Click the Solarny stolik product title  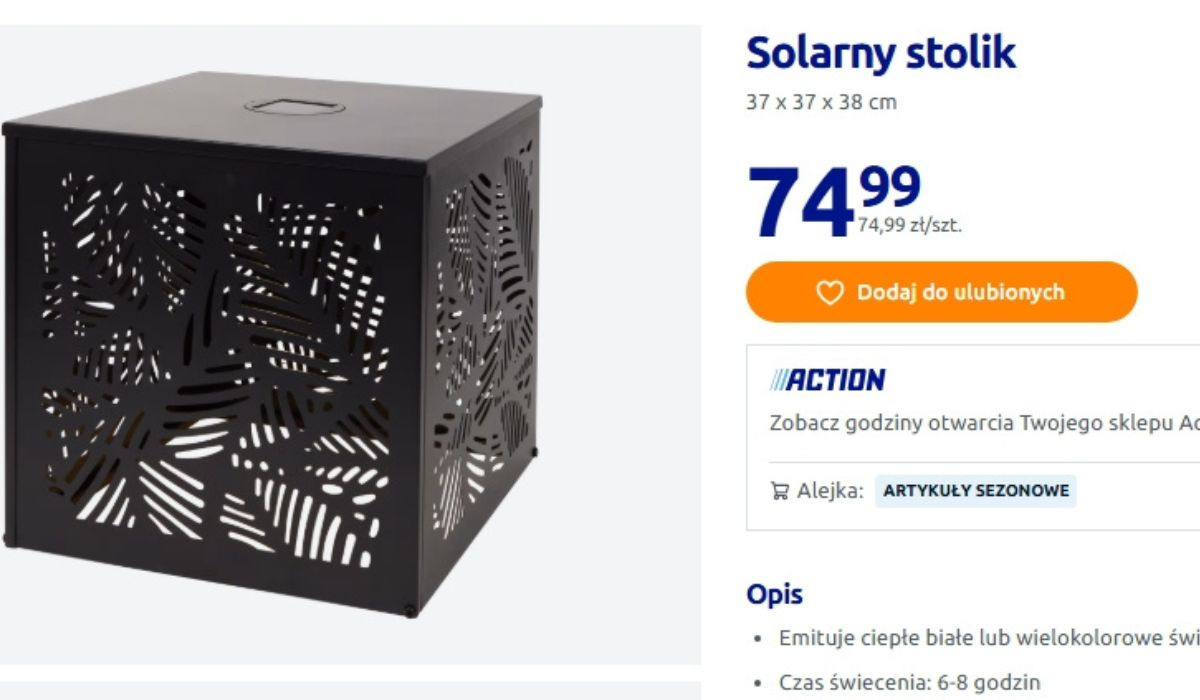point(881,53)
